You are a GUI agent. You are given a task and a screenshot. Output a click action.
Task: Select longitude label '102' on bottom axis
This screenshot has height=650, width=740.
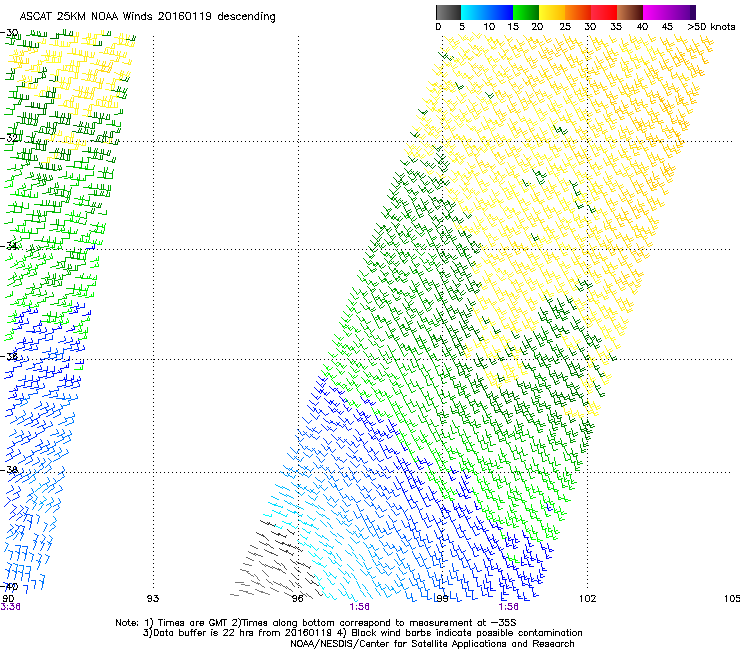point(587,599)
